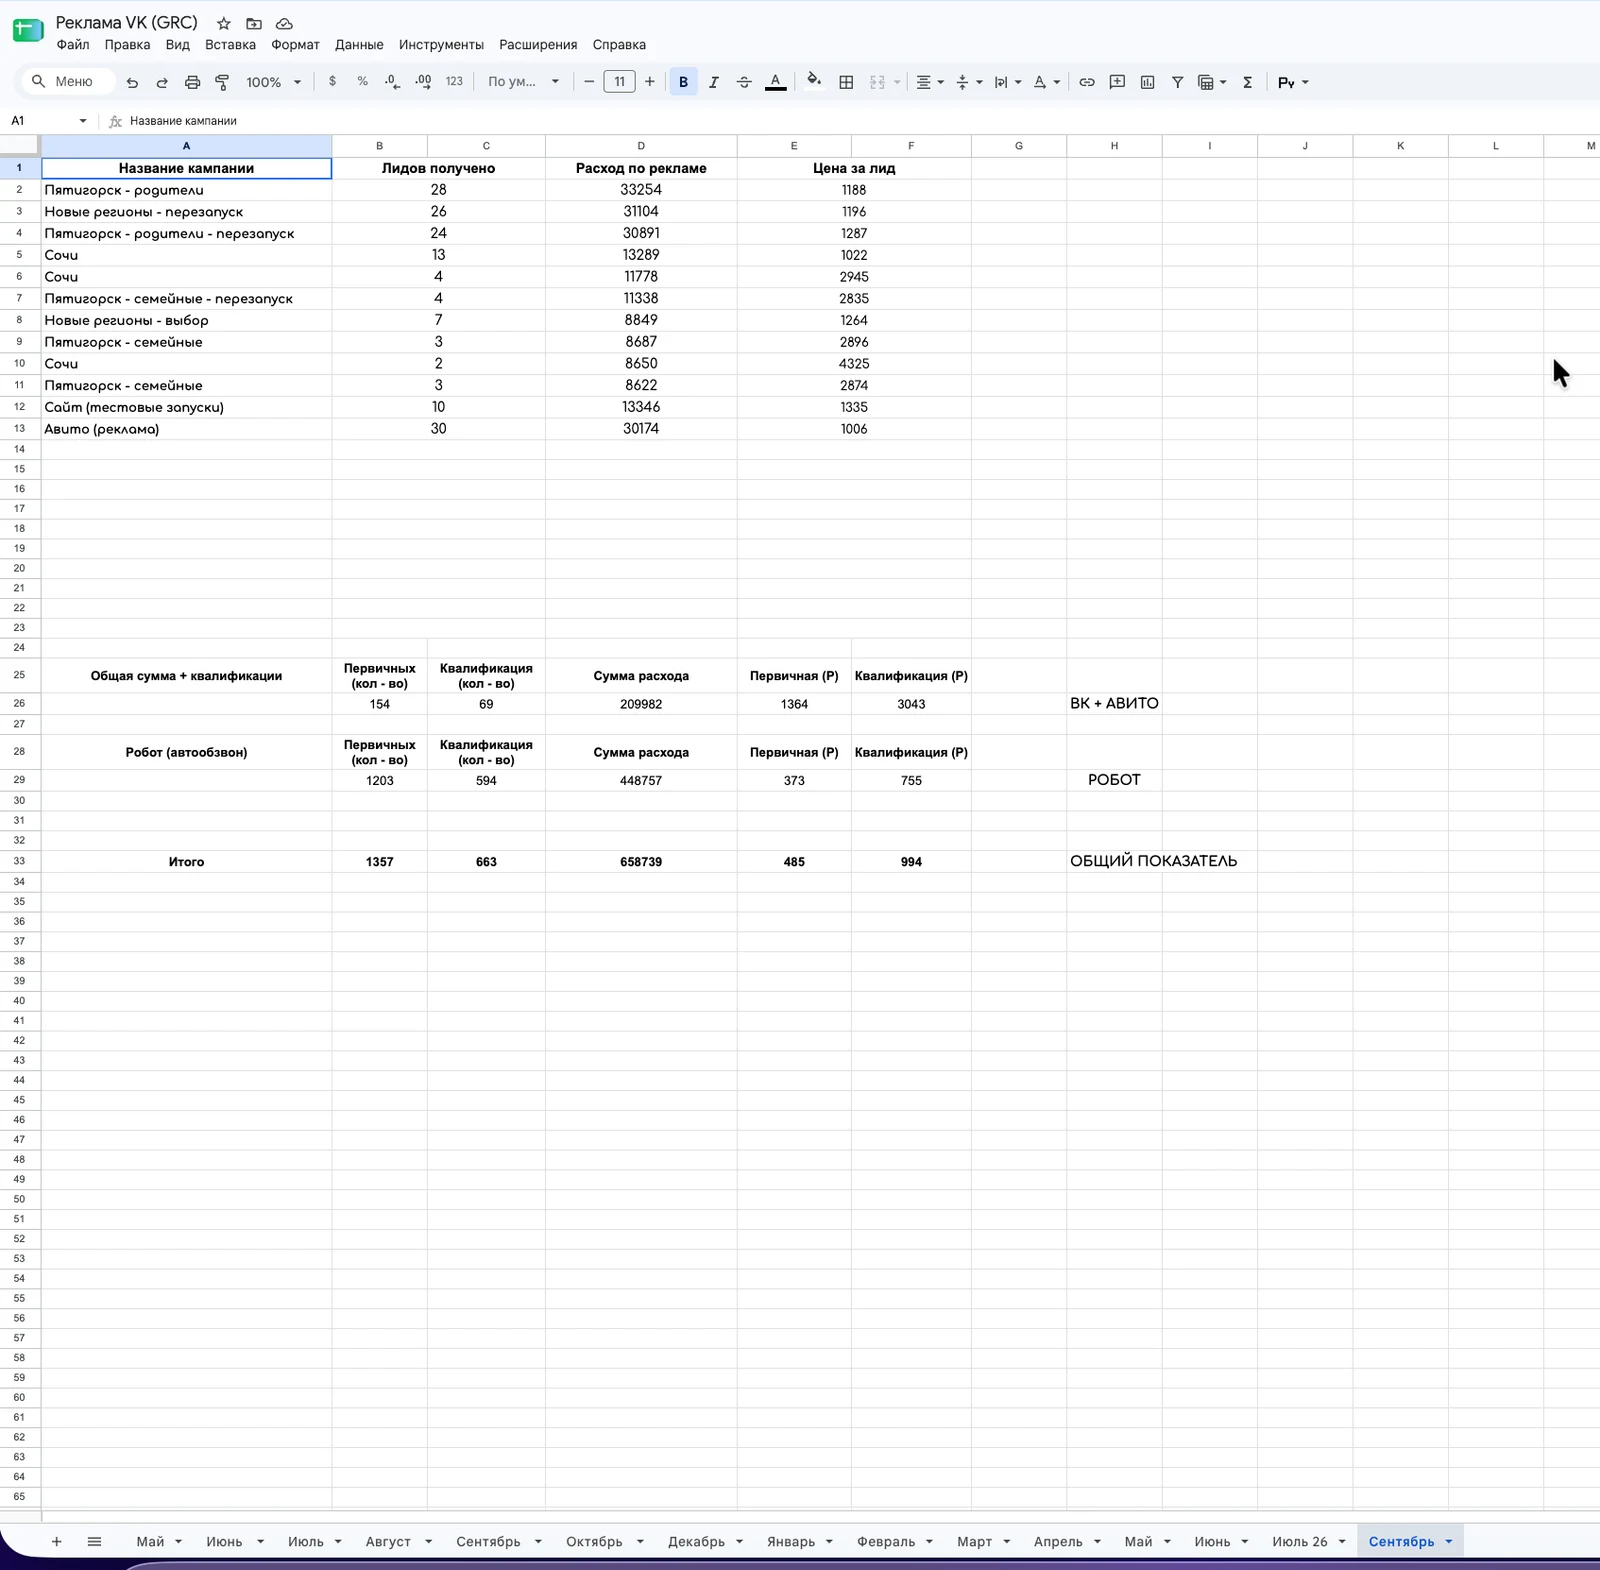Increase decimal places
The image size is (1600, 1570).
[x=423, y=82]
